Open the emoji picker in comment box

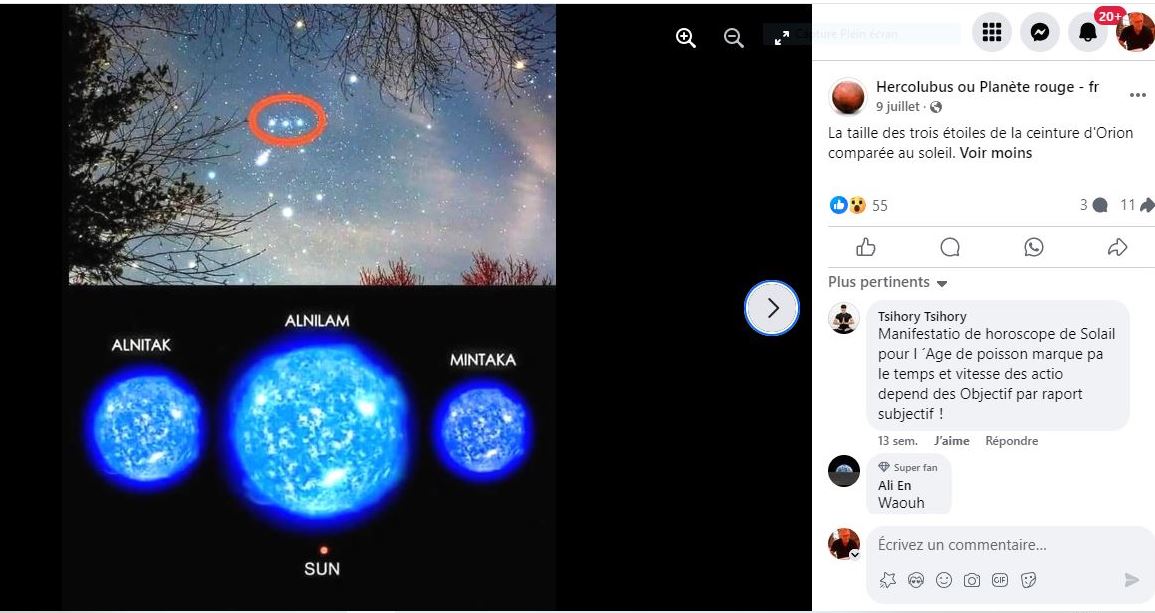click(944, 580)
